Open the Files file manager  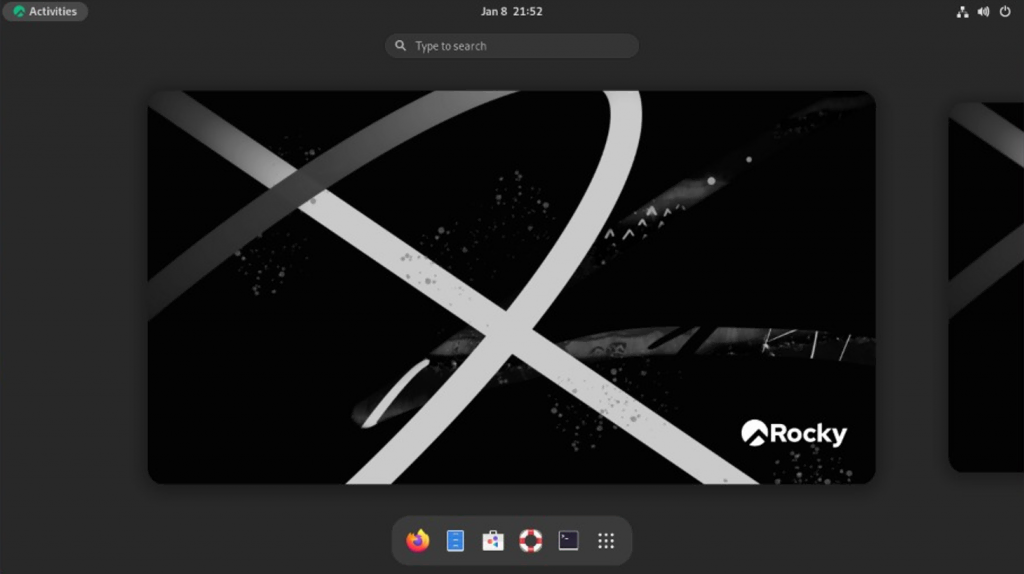click(x=455, y=541)
